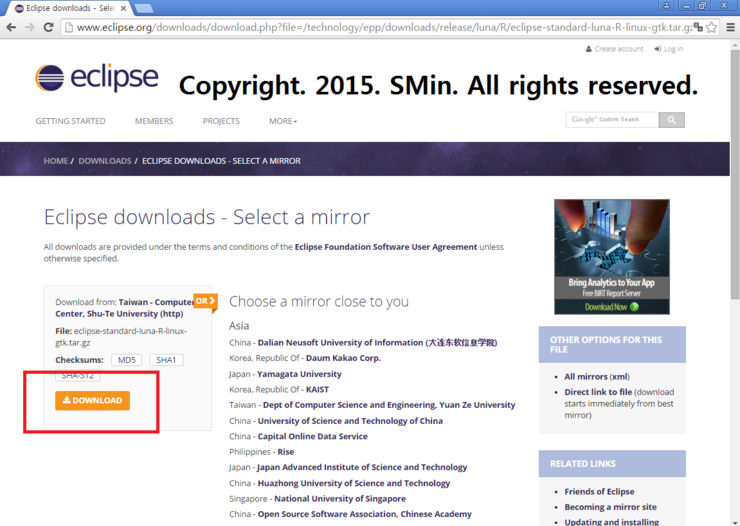
Task: Open Eclipse Foundation Software User Agreement
Action: click(386, 247)
